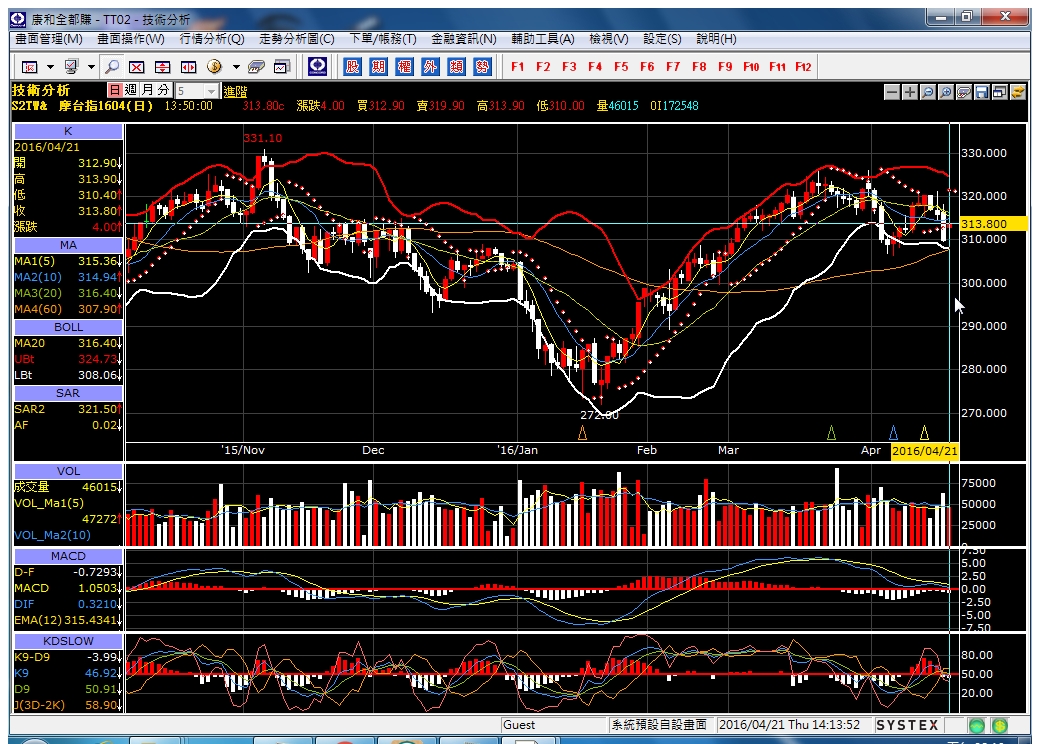1040x744 pixels.
Task: Select 分 minute chart period
Action: pyautogui.click(x=163, y=90)
